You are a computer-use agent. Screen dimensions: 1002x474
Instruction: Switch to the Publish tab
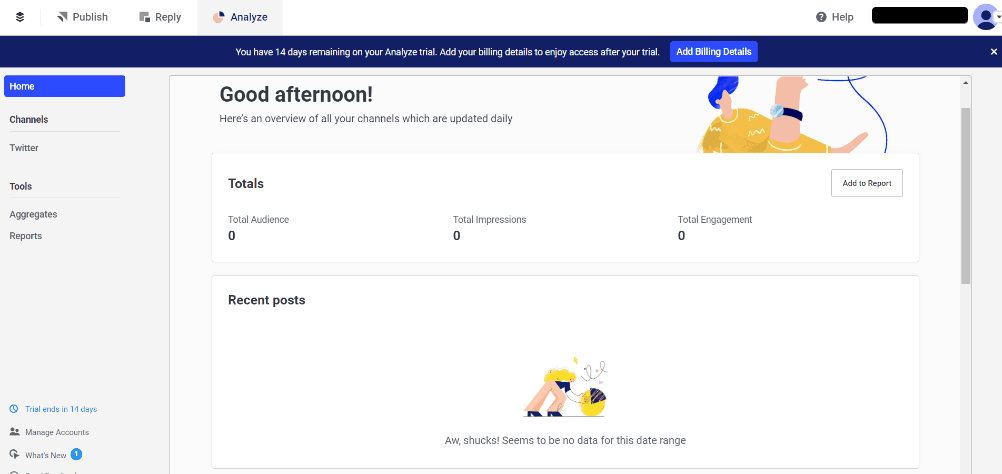[x=82, y=17]
